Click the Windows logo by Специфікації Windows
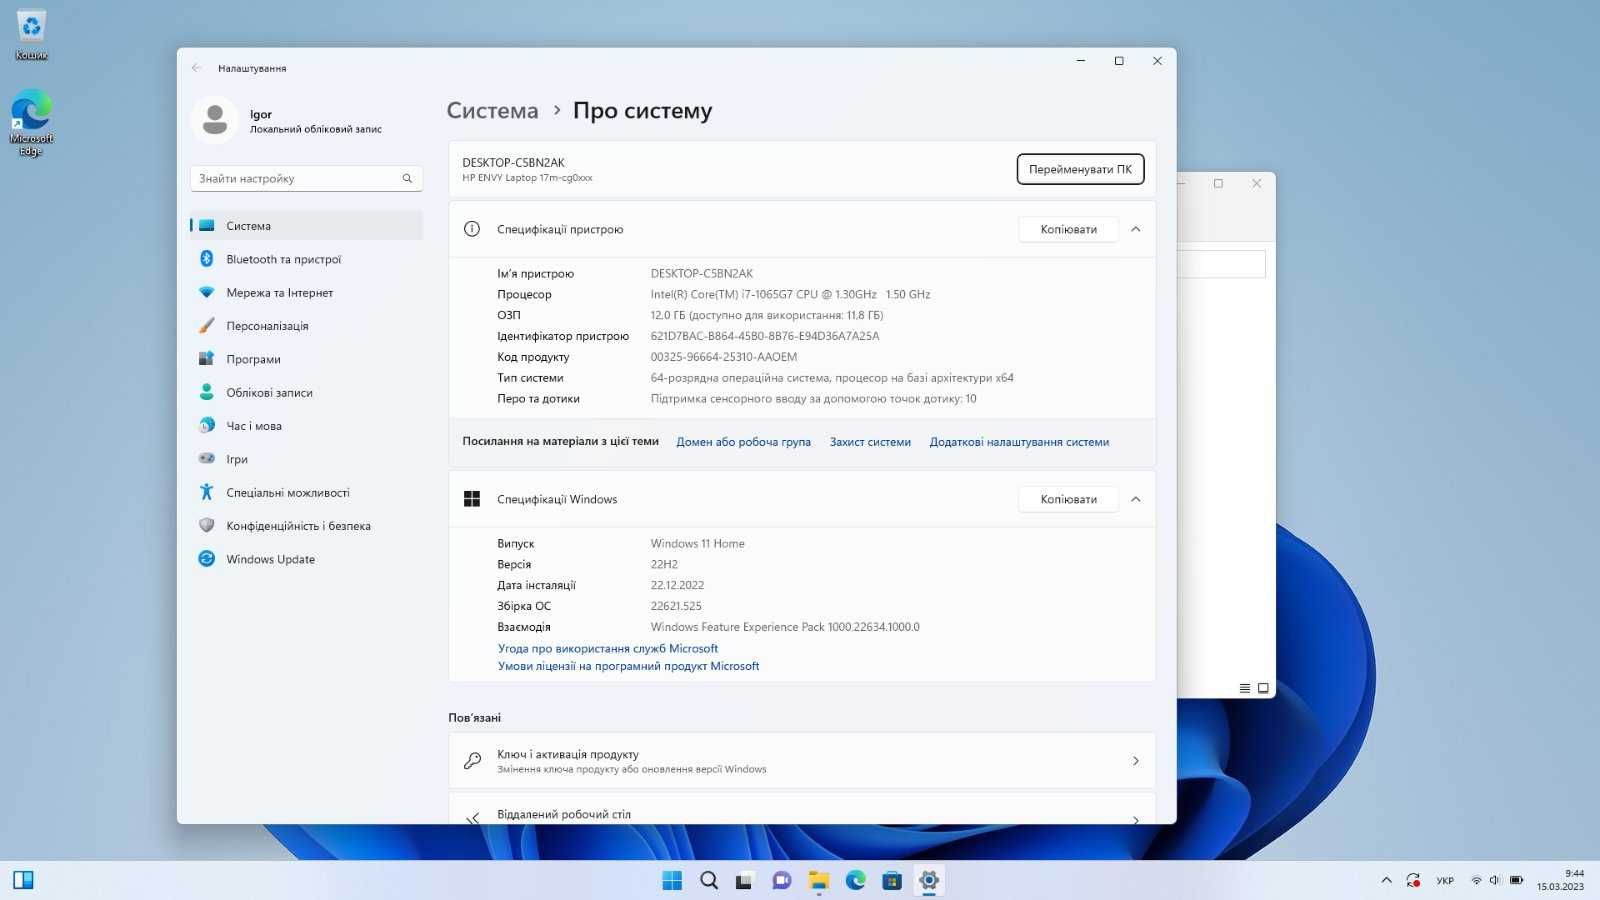The width and height of the screenshot is (1600, 900). [472, 499]
